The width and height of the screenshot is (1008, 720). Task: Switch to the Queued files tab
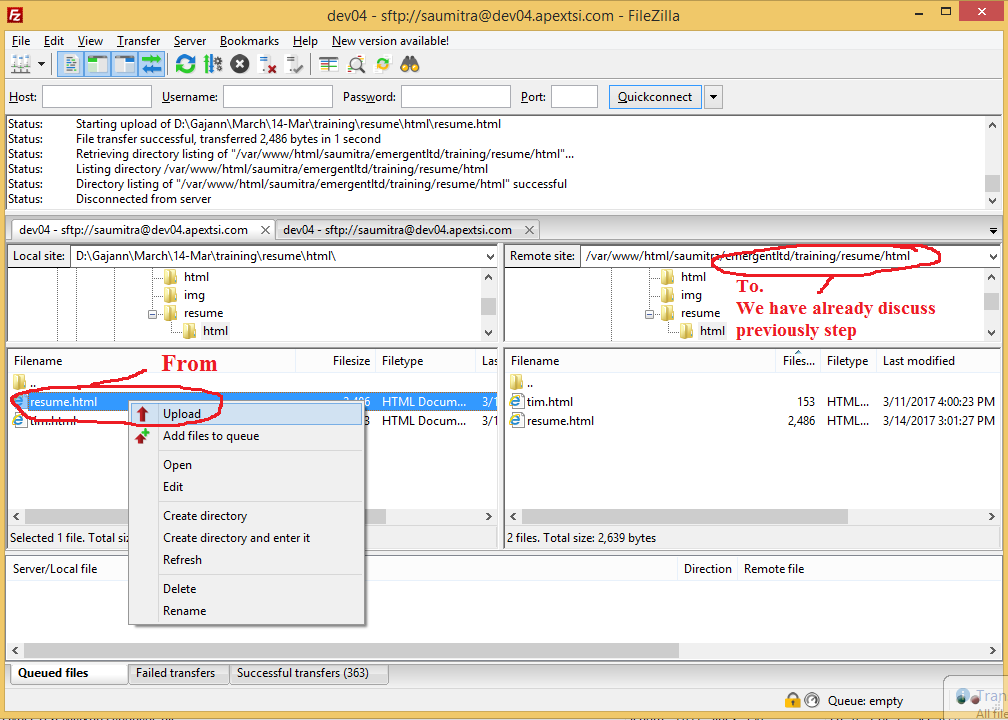[x=68, y=673]
